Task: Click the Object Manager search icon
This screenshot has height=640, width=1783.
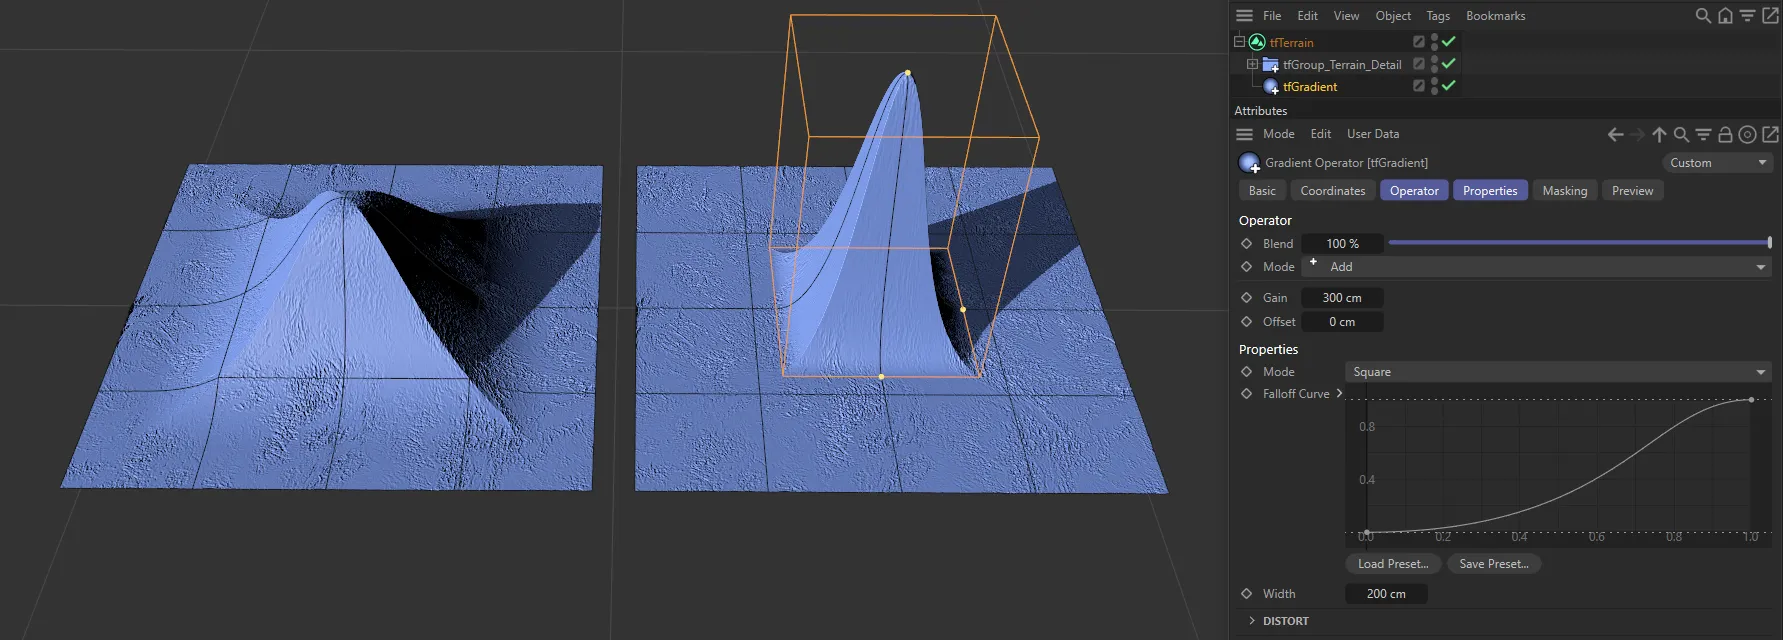Action: click(1703, 16)
